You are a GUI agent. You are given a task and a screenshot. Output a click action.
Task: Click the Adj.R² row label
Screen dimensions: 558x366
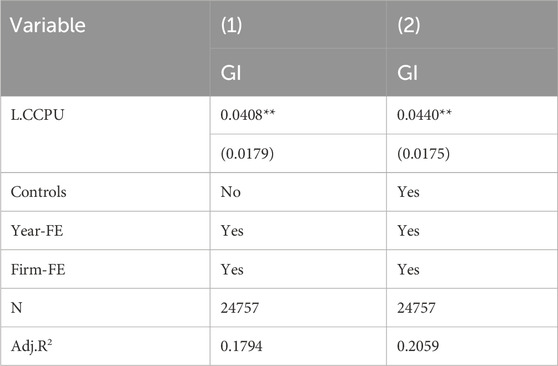(32, 346)
